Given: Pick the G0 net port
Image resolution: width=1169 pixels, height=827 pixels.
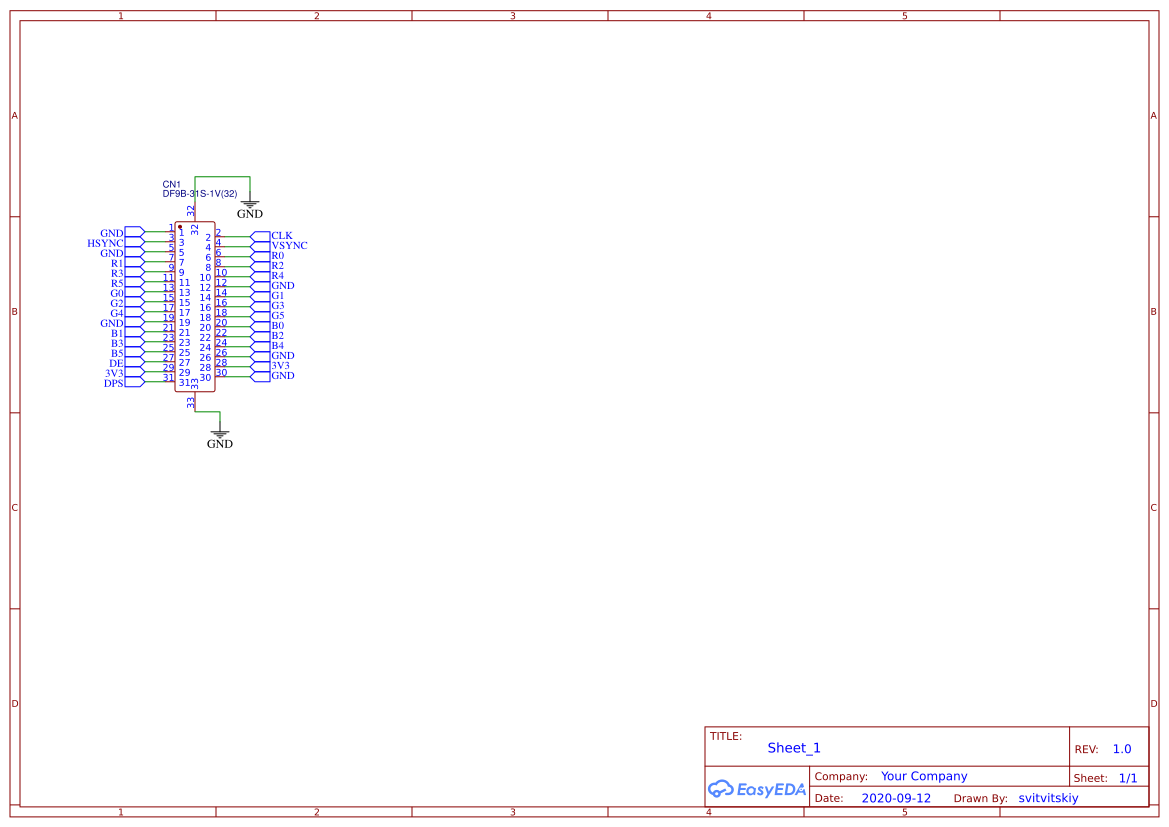Looking at the screenshot, I should tap(127, 293).
